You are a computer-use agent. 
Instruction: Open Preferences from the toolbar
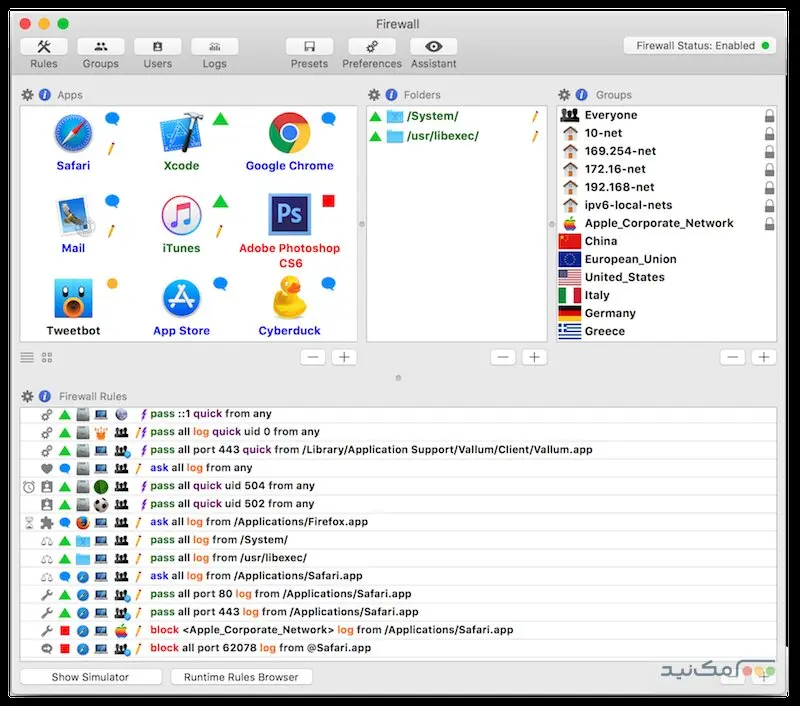372,47
